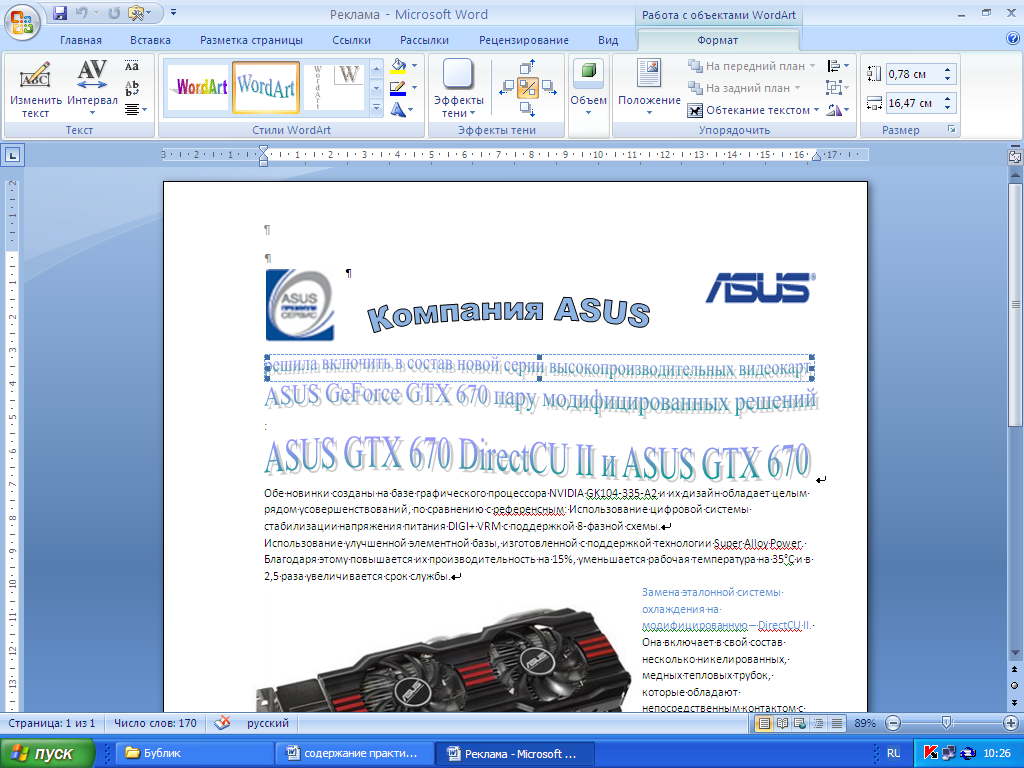Expand the WordArt styles gallery
The image size is (1024, 768).
[x=376, y=108]
